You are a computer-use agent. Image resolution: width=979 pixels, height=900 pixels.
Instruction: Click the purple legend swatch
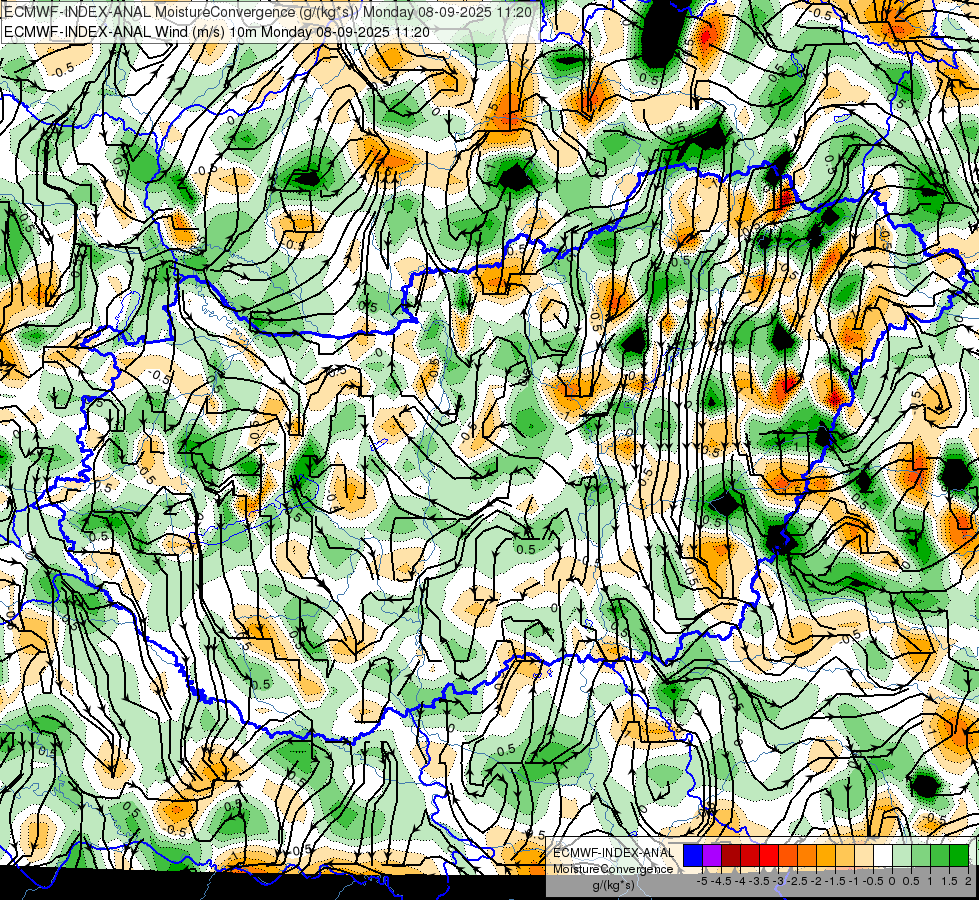(x=712, y=856)
